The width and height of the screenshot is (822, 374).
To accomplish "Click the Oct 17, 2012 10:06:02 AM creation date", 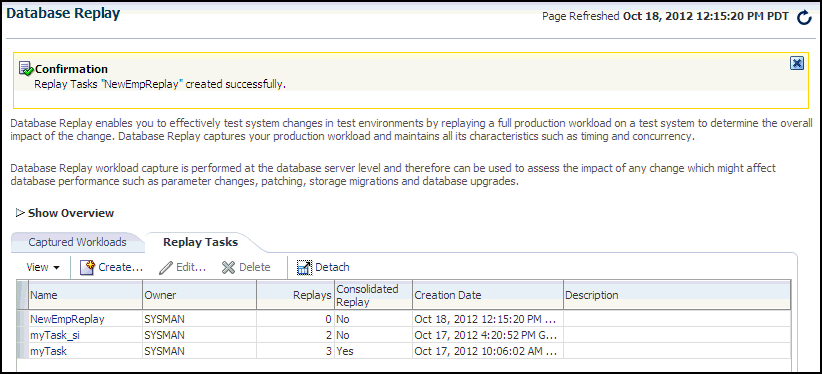I will click(x=485, y=351).
